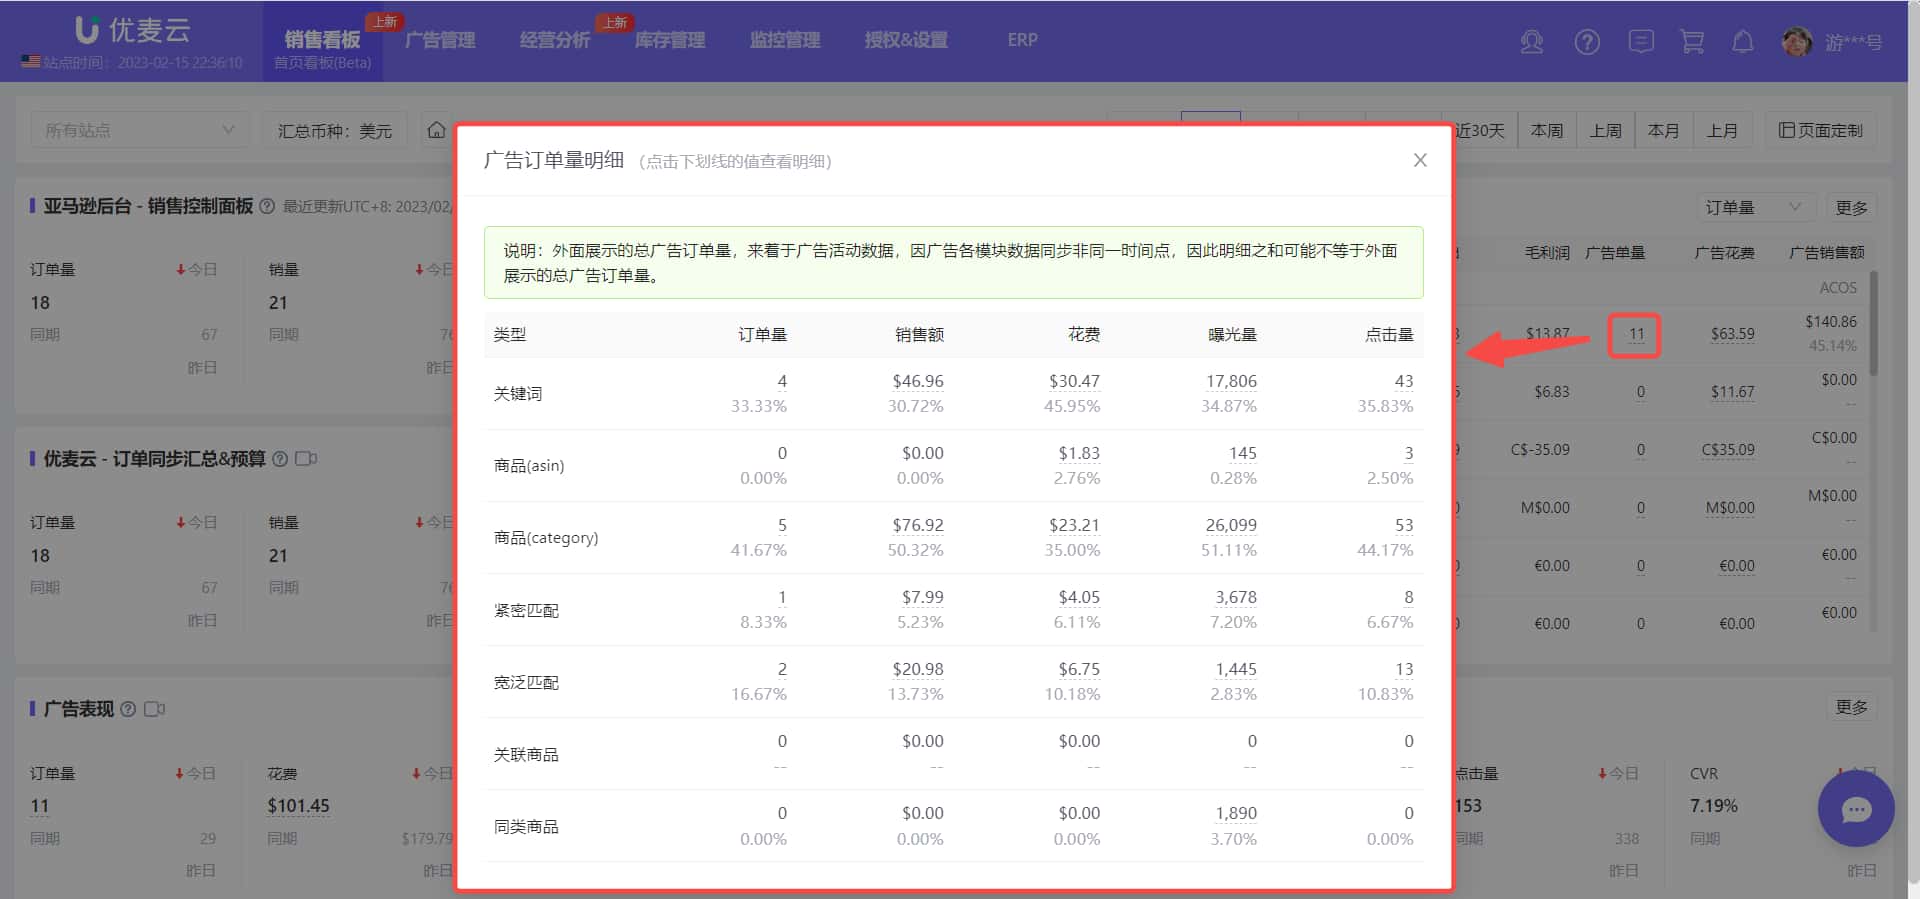Click ad orders value 11 in table

[x=1636, y=334]
